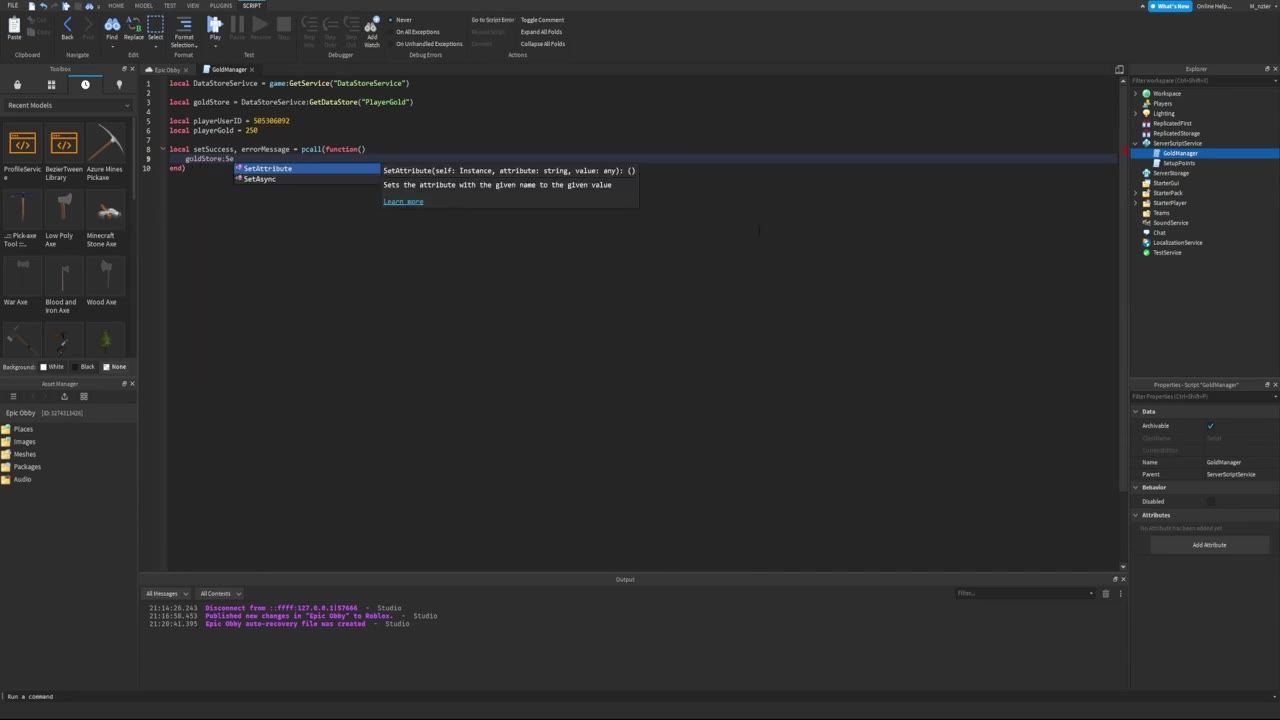Click the Add Attribute button

1209,545
